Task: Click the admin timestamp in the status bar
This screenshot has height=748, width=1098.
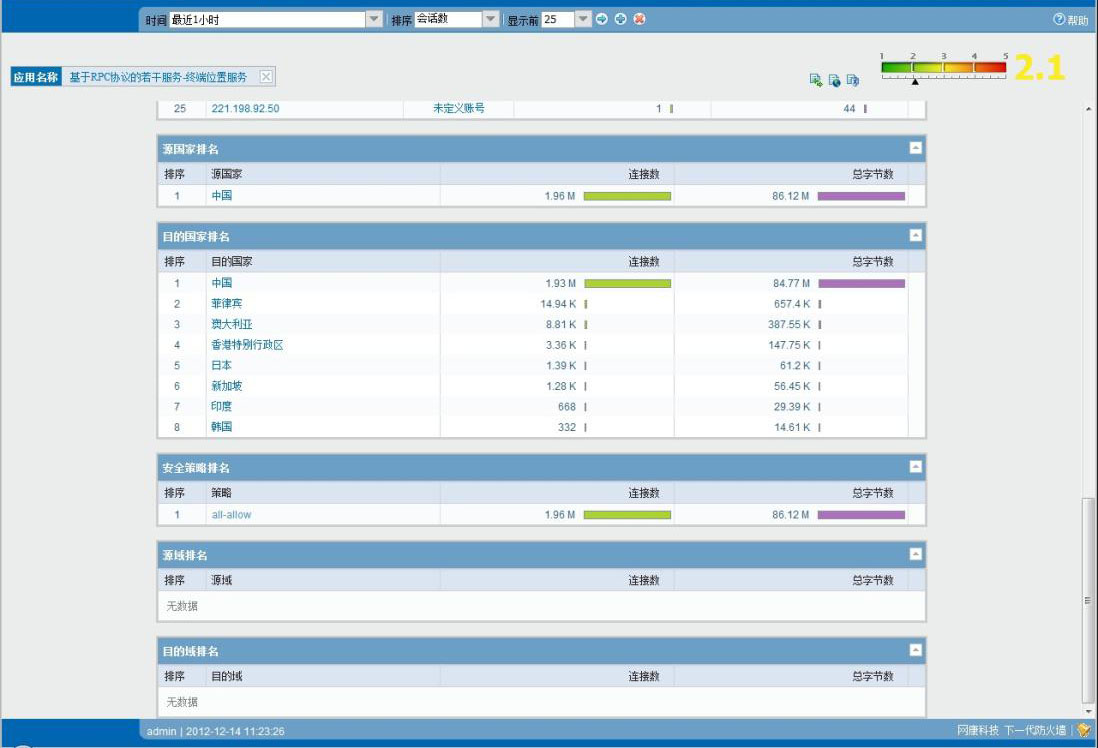Action: [215, 731]
